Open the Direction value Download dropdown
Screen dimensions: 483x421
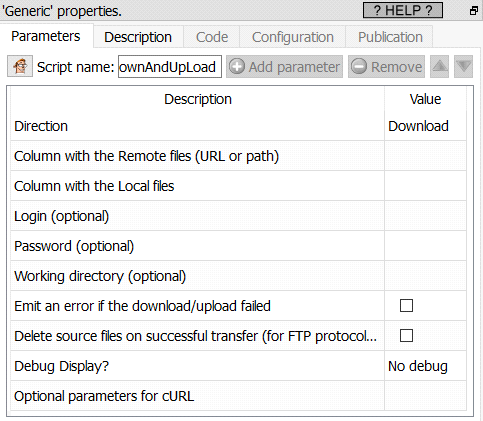[425, 126]
